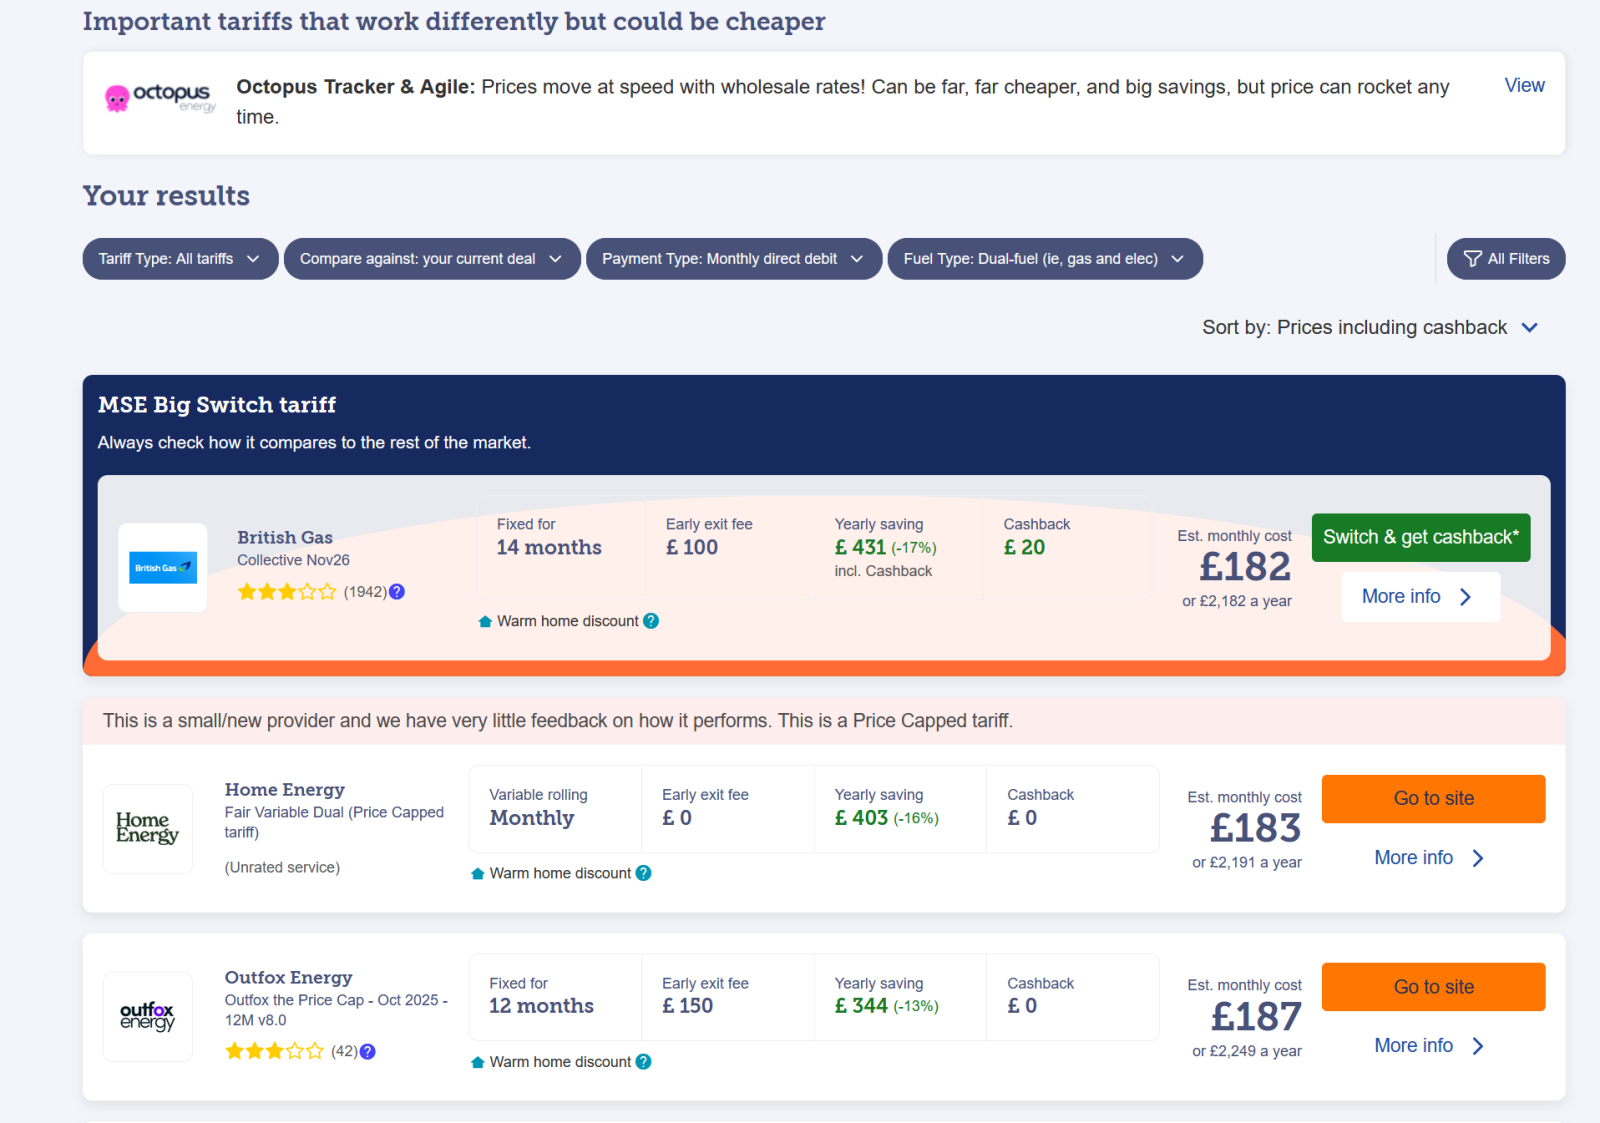Click British Gas warm home discount help icon
The image size is (1600, 1123).
tap(651, 621)
